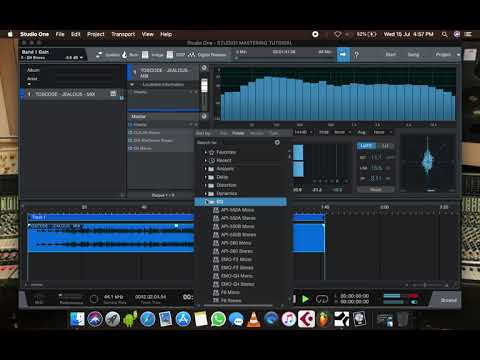Open VLC from the Dock
Image resolution: width=480 pixels, height=360 pixels.
click(x=254, y=319)
